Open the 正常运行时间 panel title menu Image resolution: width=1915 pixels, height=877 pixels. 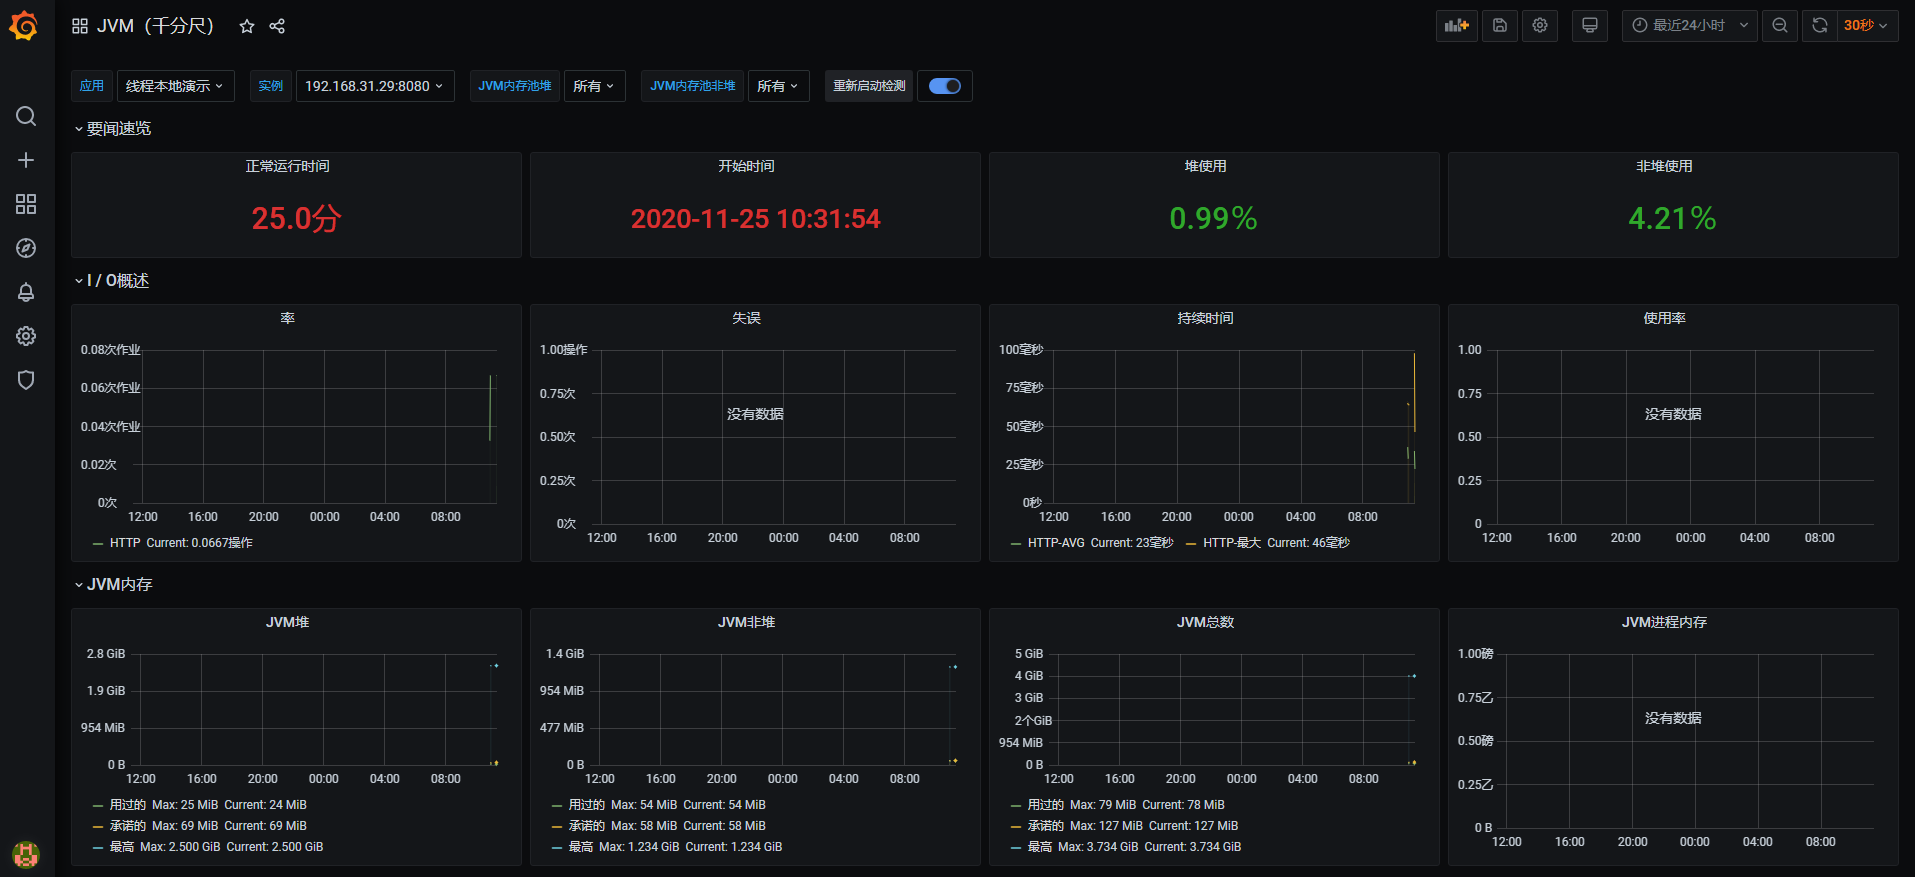(288, 166)
